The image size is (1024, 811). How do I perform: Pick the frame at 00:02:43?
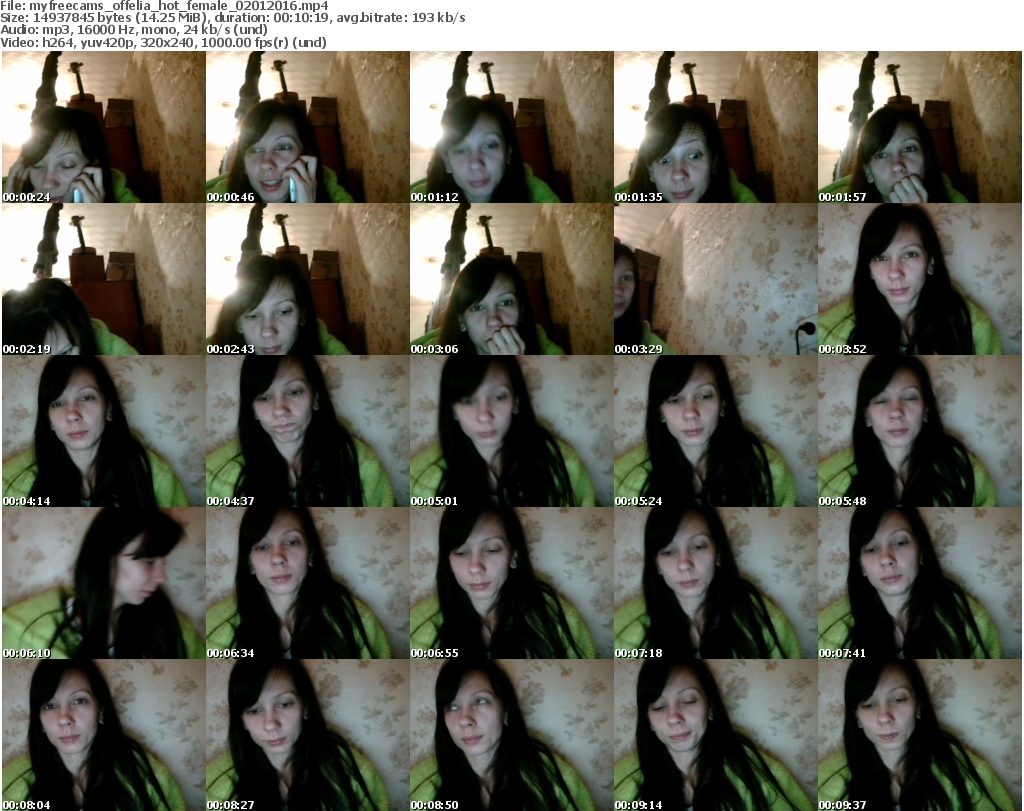click(x=308, y=279)
